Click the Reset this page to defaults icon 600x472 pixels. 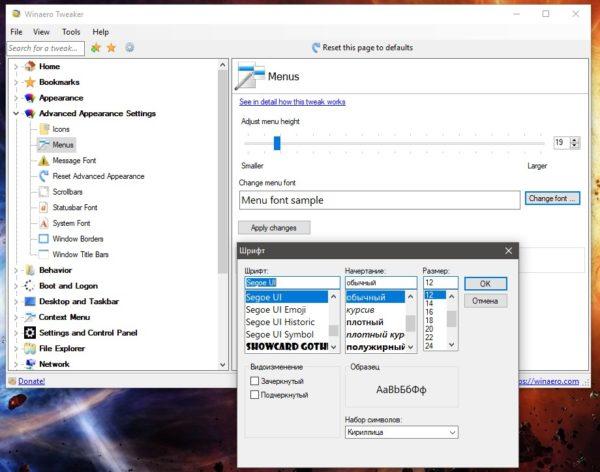(x=316, y=47)
